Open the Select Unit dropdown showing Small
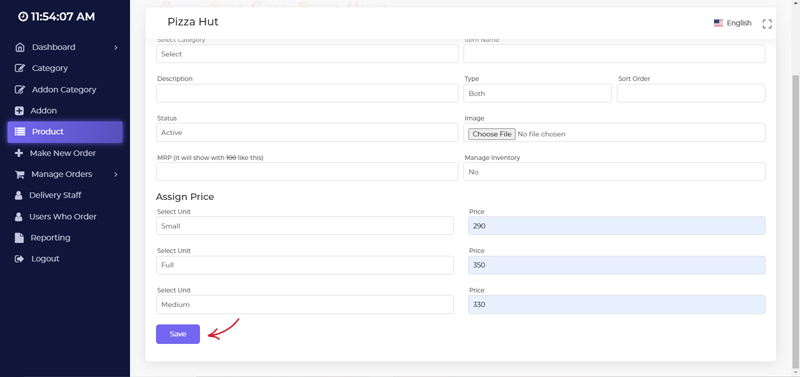The image size is (800, 377). 305,225
